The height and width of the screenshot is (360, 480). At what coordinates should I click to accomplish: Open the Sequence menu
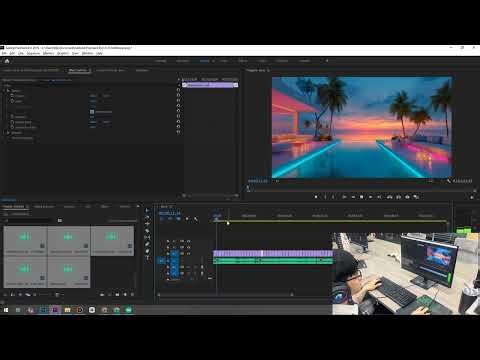click(x=33, y=53)
